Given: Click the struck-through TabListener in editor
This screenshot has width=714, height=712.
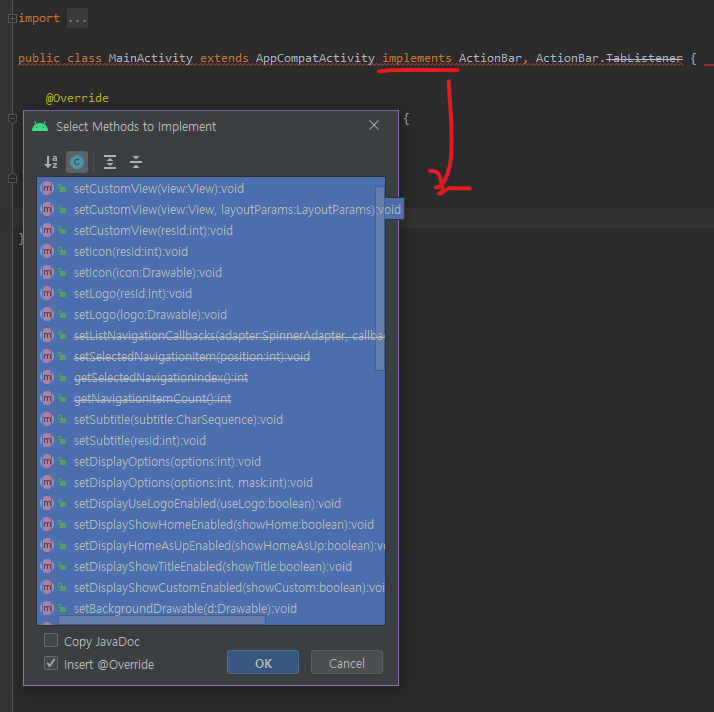Looking at the screenshot, I should [x=644, y=58].
